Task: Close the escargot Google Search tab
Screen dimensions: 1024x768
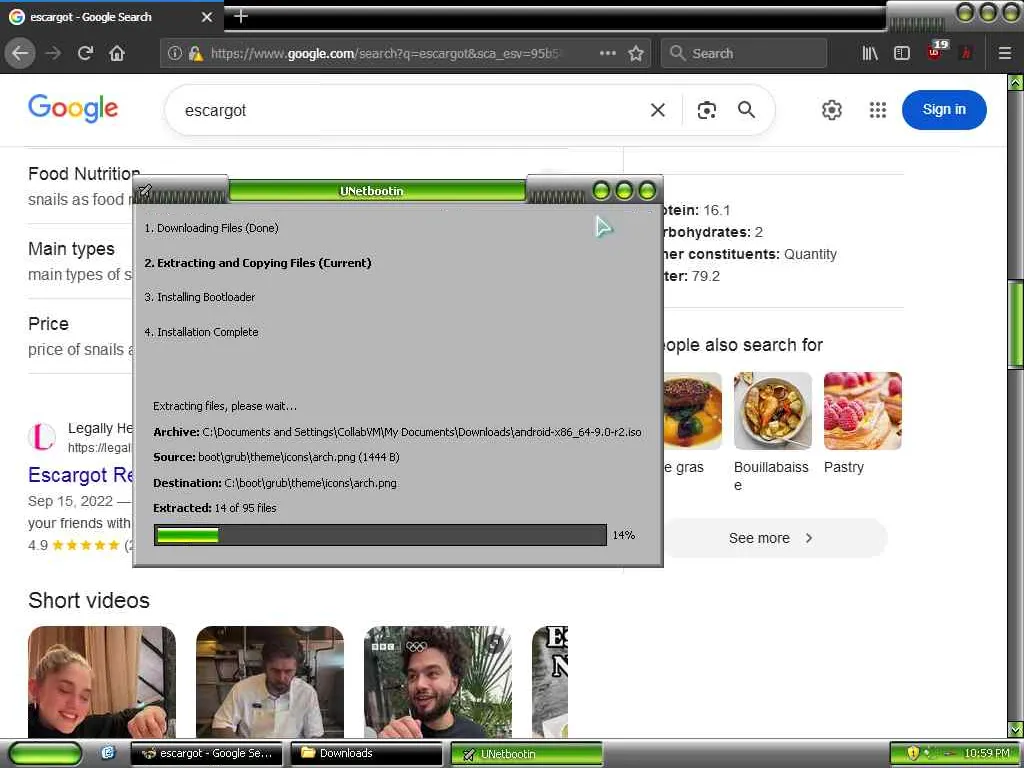Action: tap(206, 17)
